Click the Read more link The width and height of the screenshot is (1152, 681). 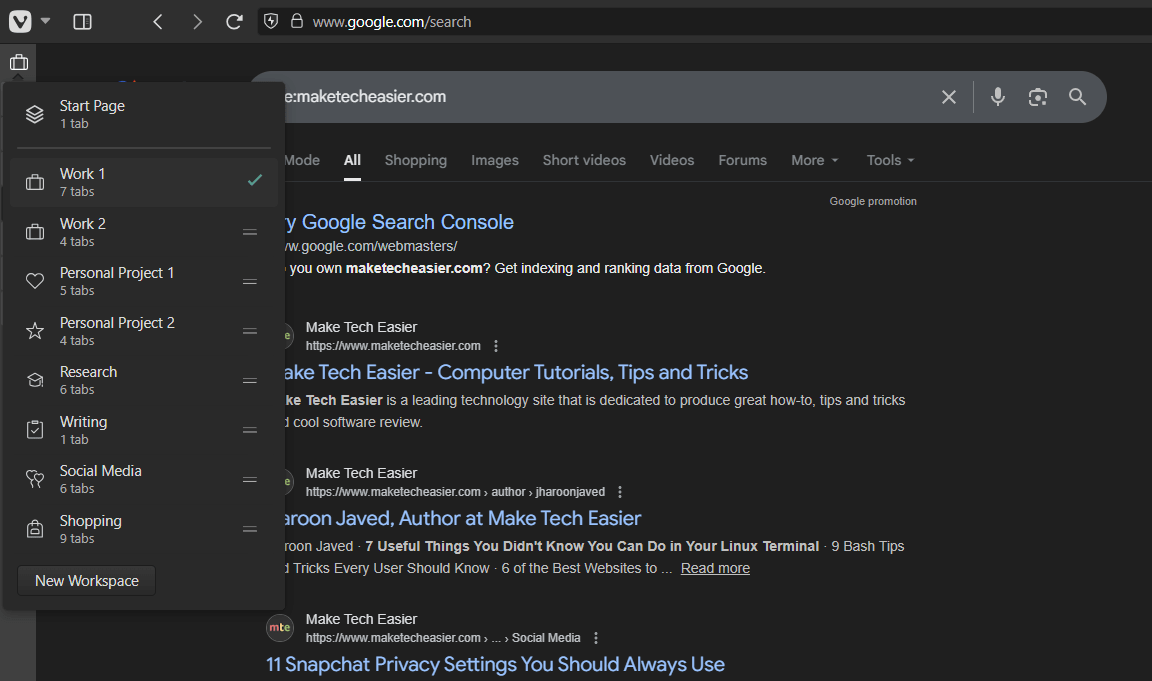pos(715,568)
